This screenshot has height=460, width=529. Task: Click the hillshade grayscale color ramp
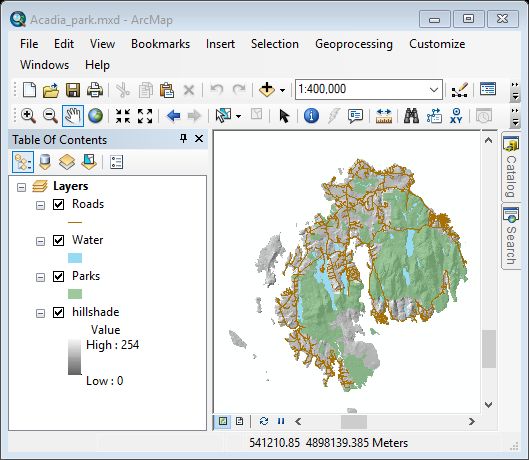tap(75, 357)
